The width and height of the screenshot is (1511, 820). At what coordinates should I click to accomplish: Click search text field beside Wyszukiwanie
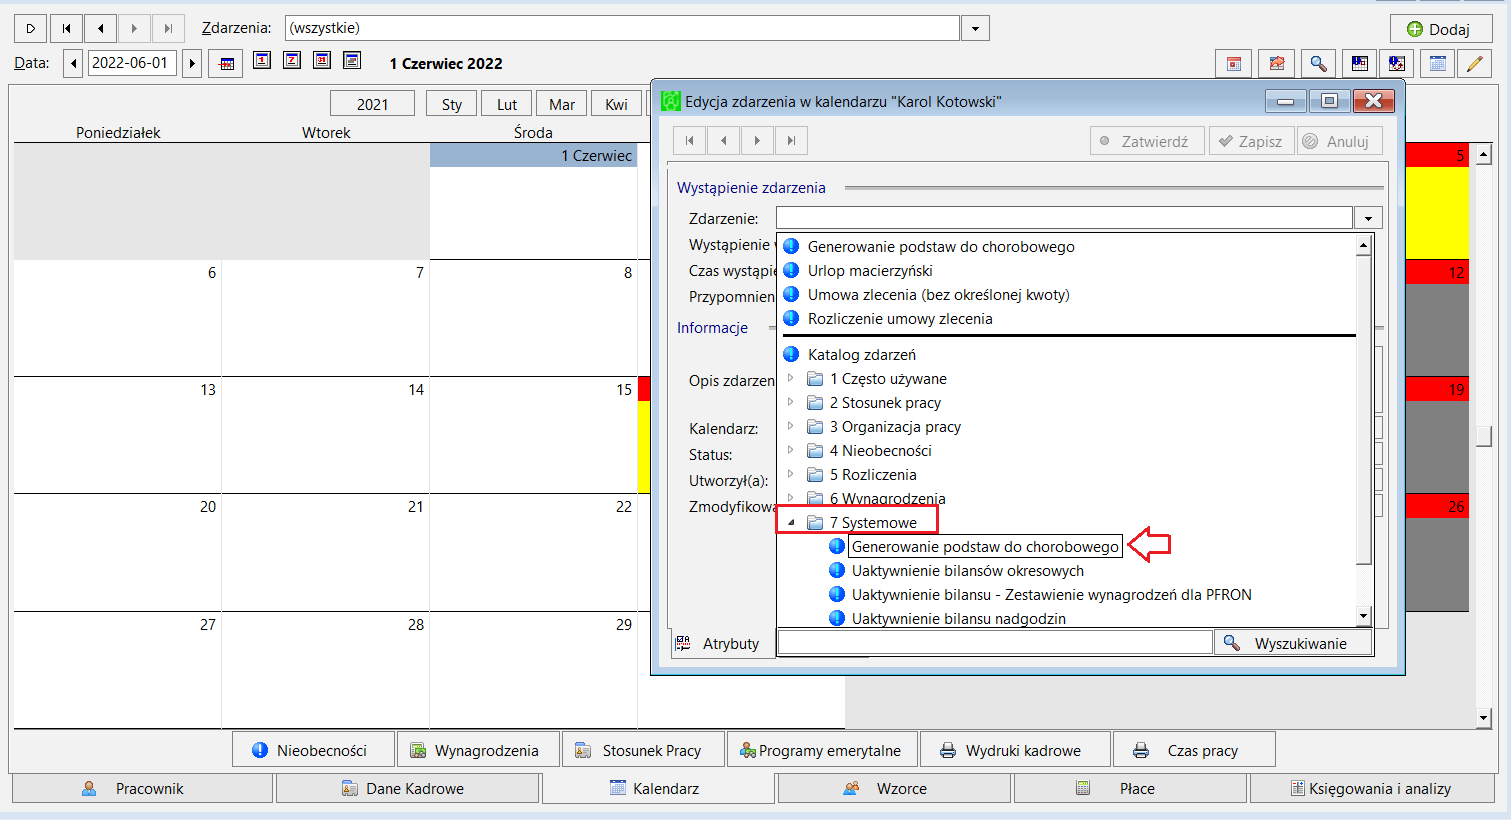(x=995, y=643)
